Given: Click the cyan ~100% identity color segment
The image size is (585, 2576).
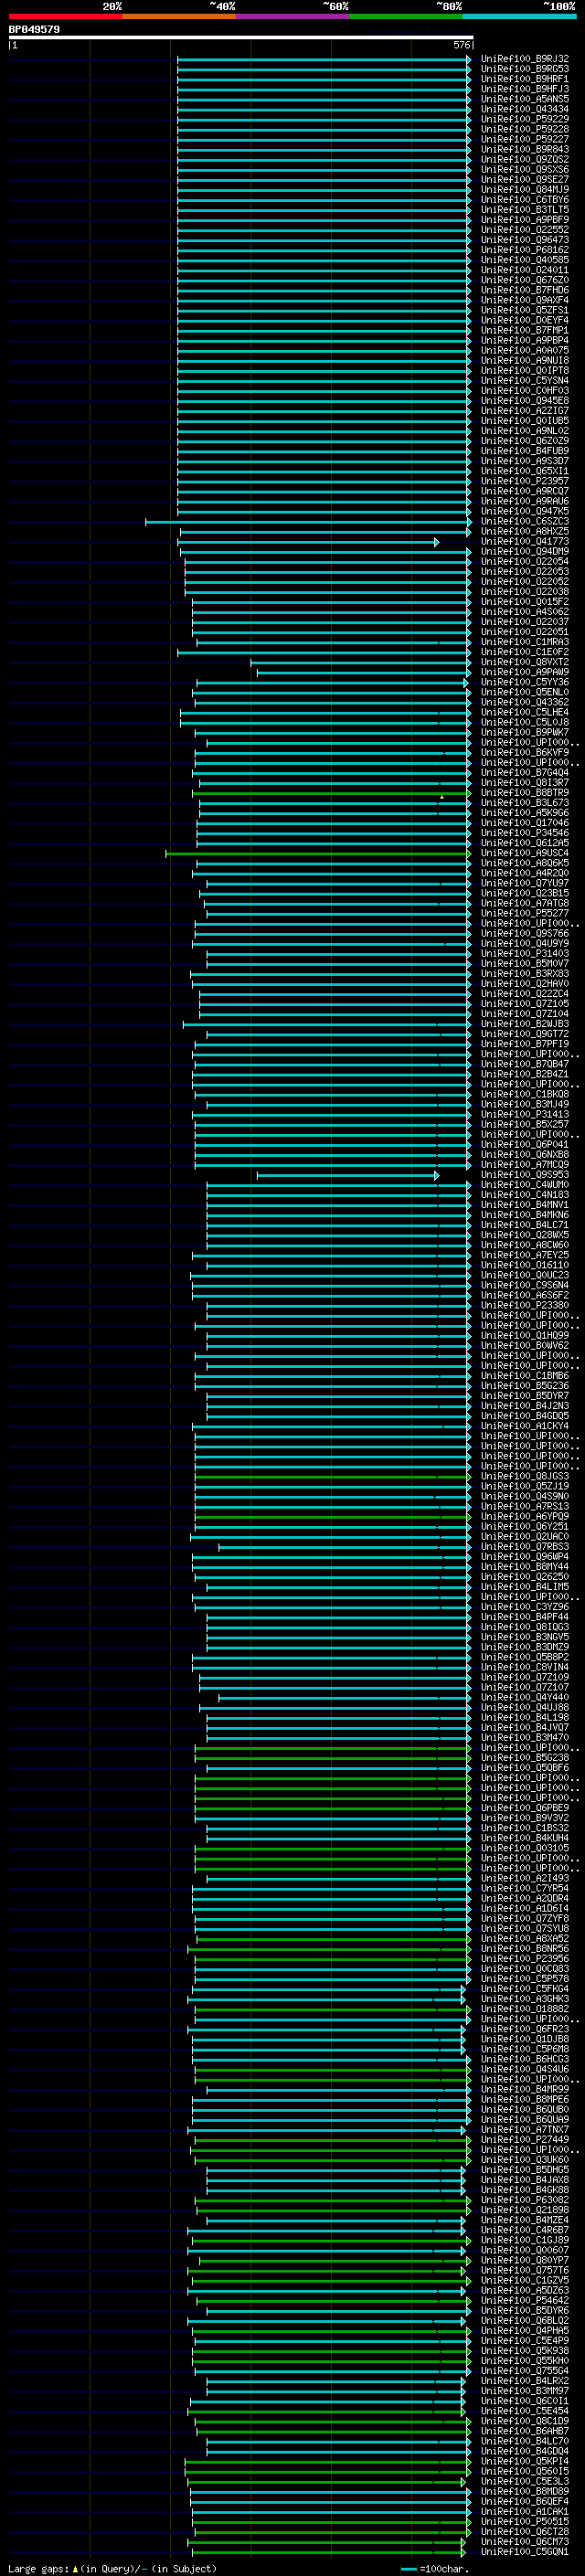Looking at the screenshot, I should [x=520, y=16].
